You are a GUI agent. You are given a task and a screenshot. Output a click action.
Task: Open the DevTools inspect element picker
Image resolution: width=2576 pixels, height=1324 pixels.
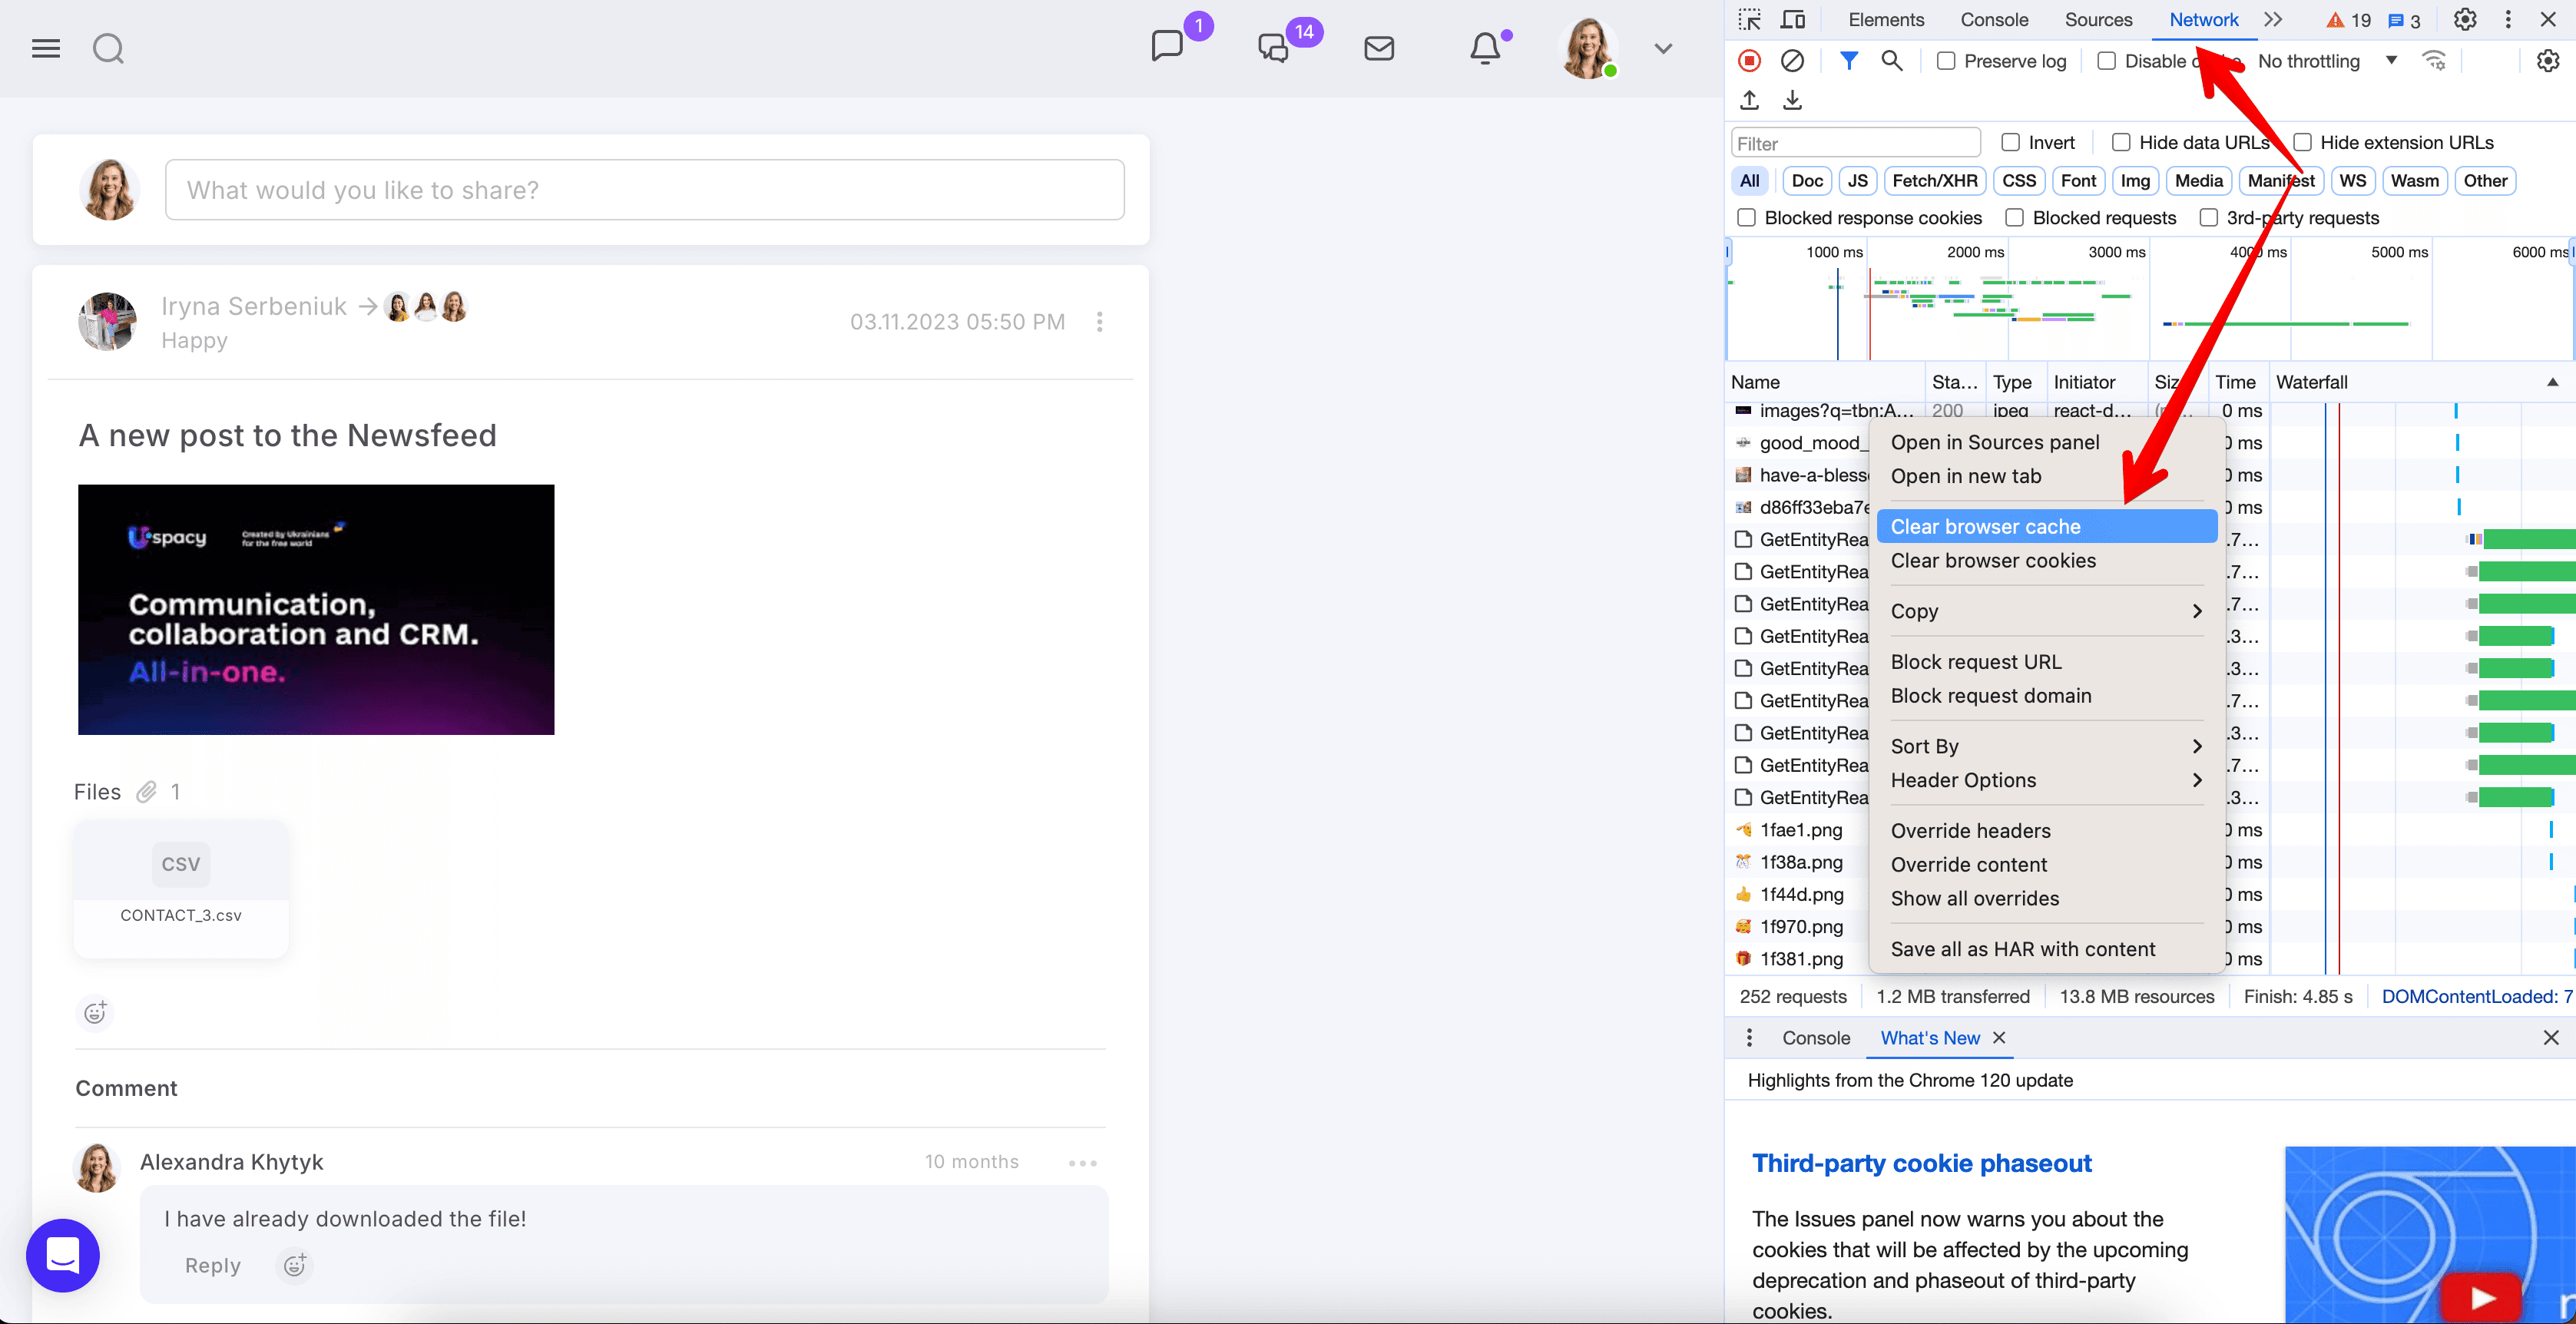click(x=1749, y=20)
